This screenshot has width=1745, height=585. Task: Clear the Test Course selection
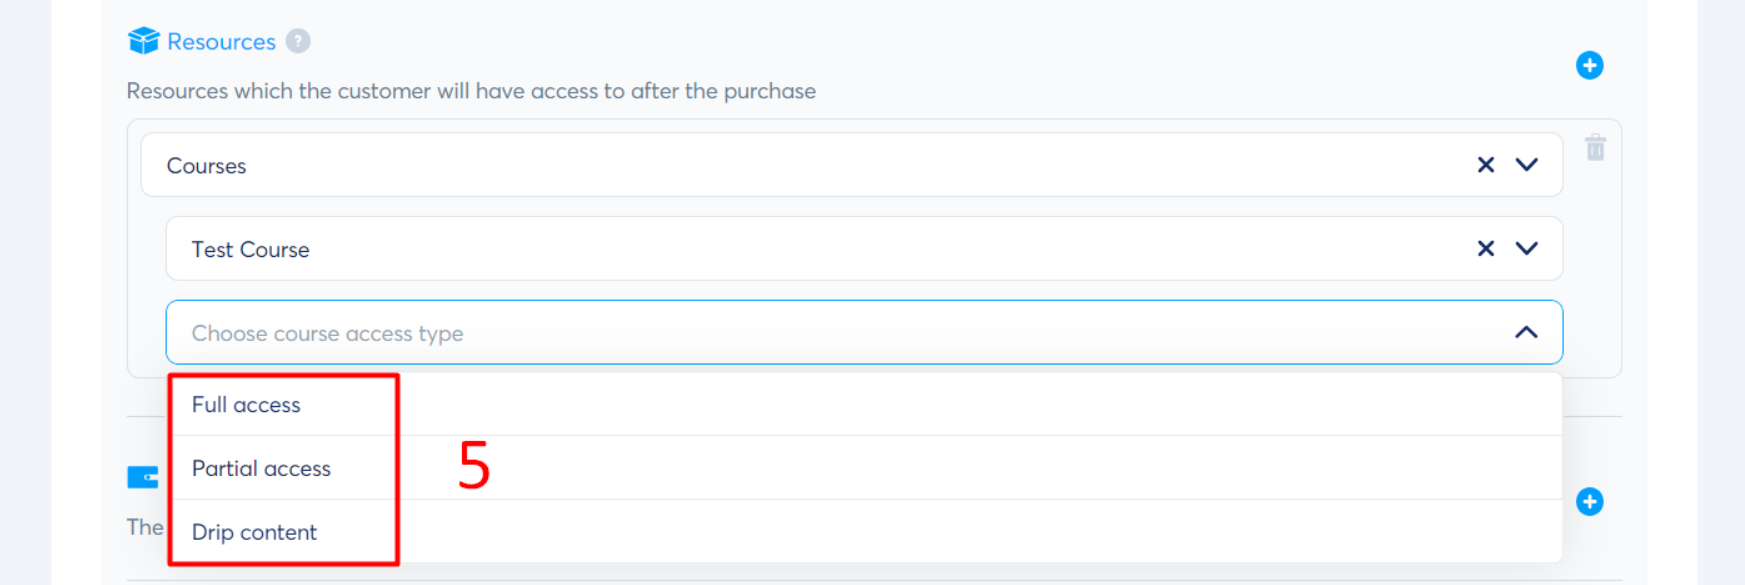1486,249
